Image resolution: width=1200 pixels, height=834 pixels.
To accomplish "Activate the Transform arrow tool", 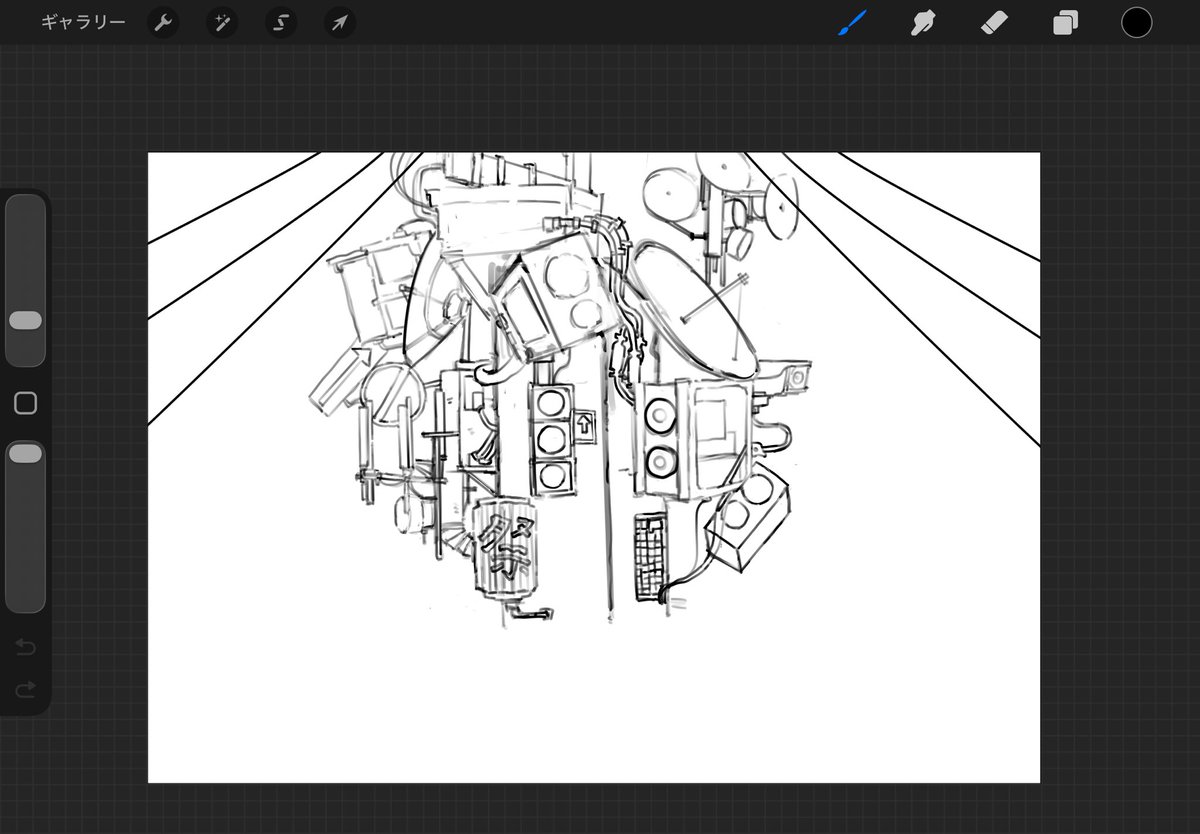I will pos(340,23).
